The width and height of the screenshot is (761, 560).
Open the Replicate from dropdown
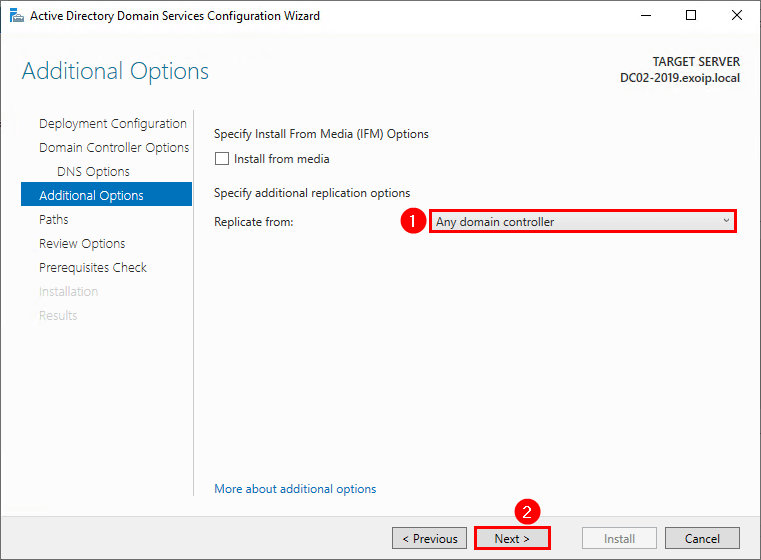582,222
